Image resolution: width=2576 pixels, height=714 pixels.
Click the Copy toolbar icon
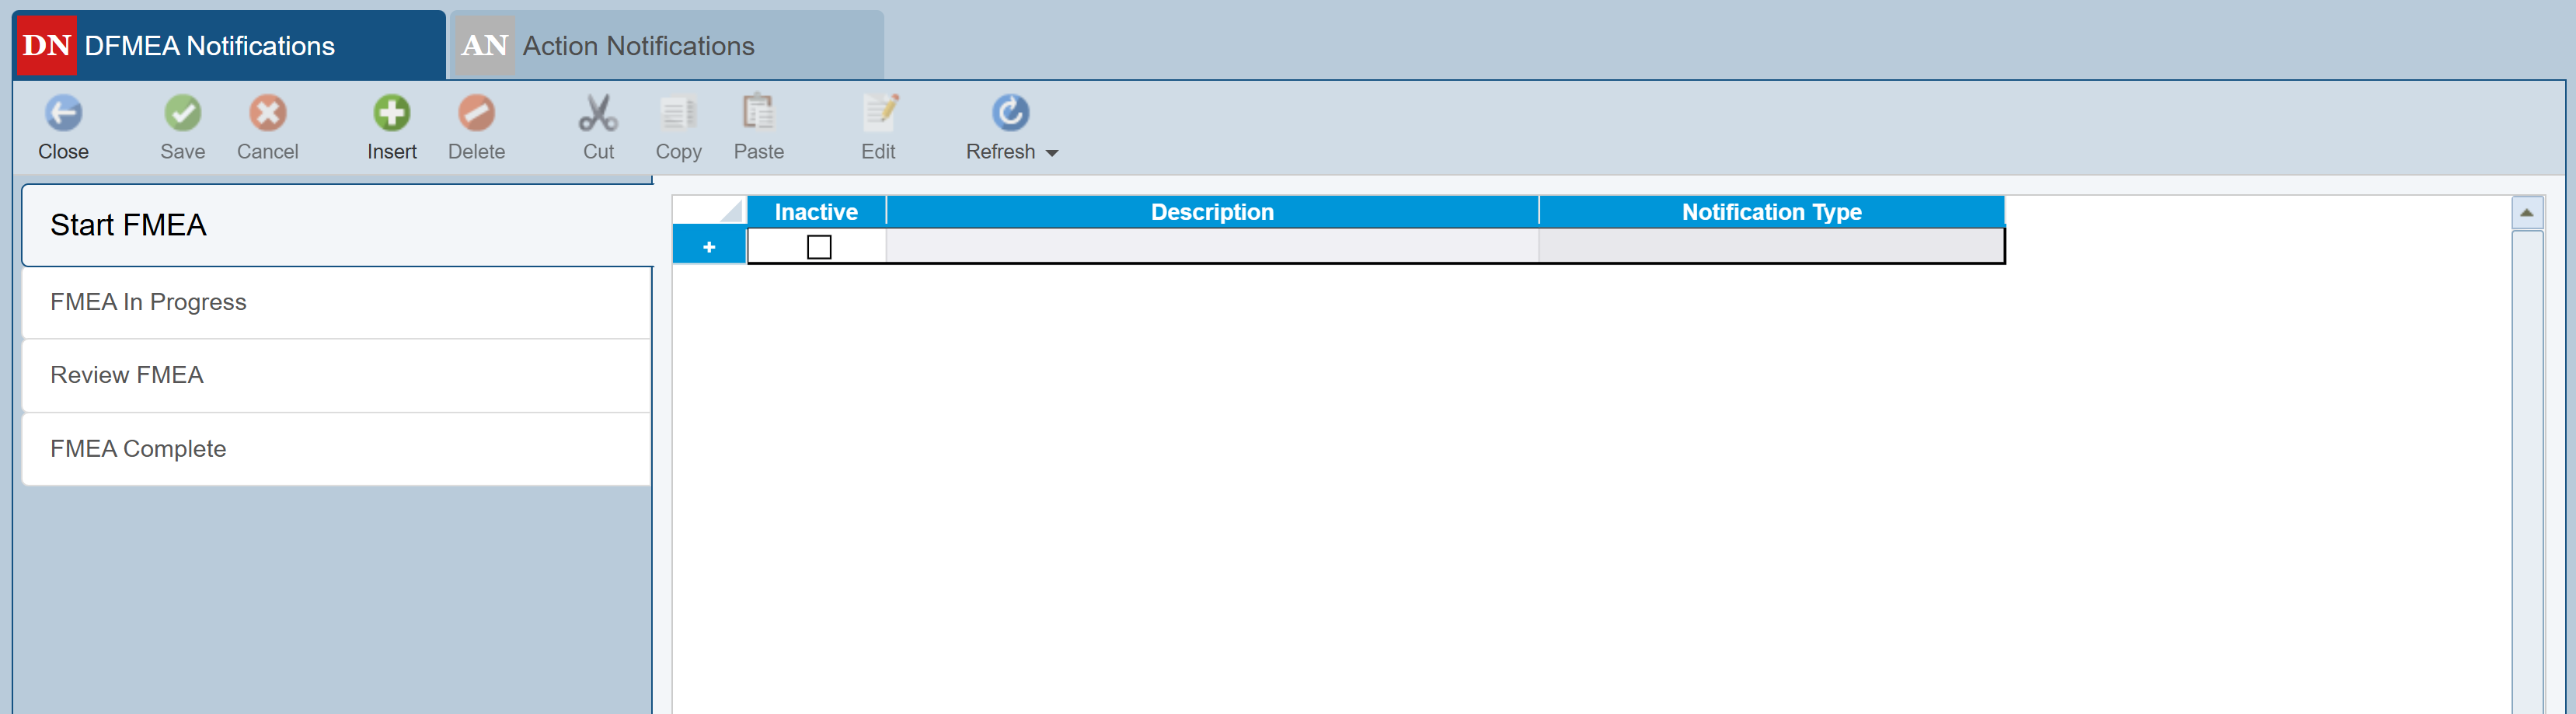678,114
